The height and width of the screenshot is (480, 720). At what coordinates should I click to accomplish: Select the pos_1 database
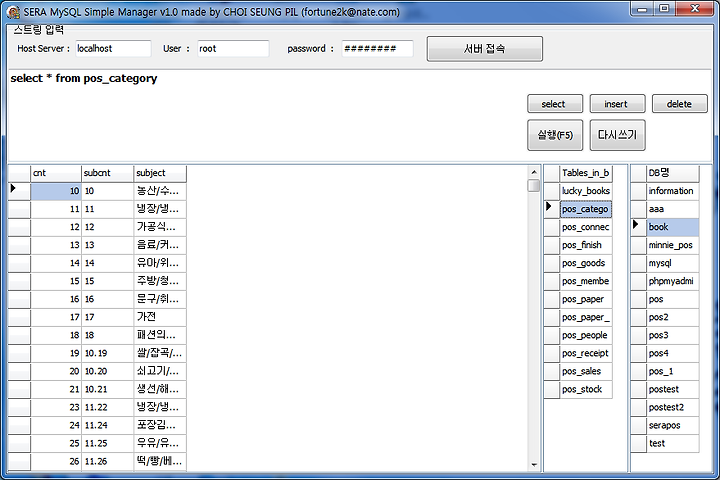click(673, 371)
